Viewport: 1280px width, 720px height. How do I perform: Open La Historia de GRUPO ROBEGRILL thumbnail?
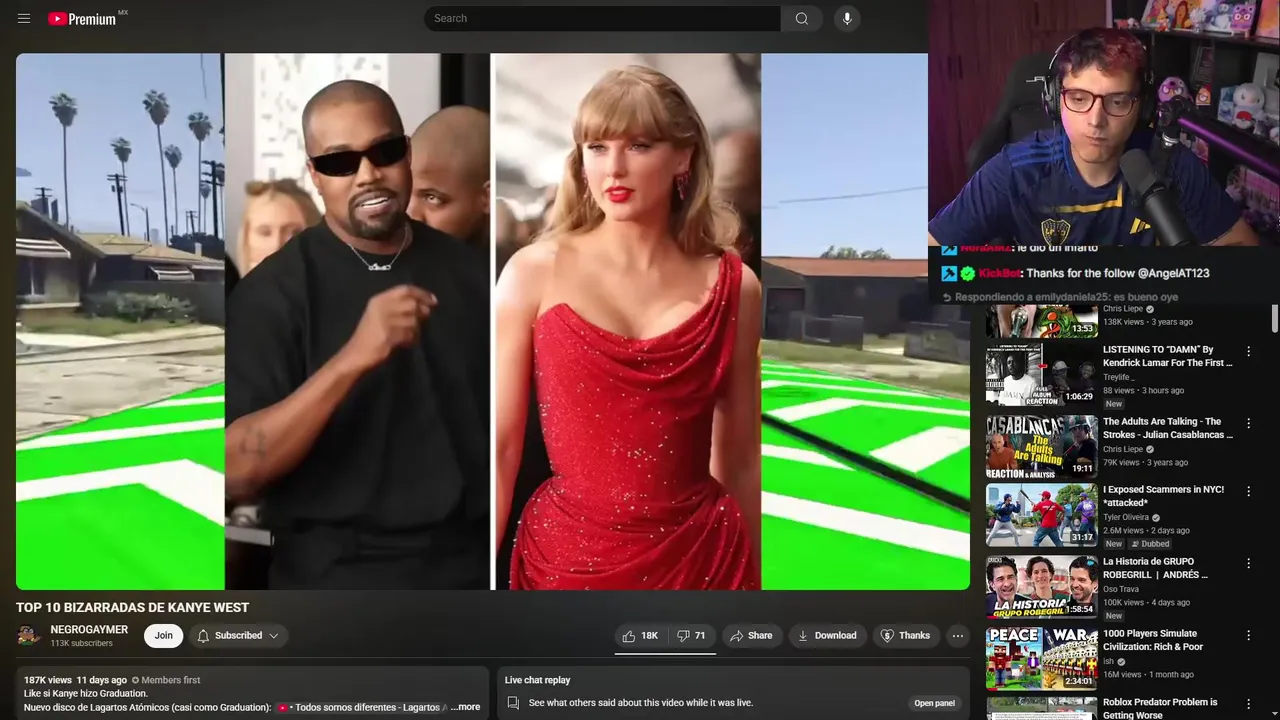pyautogui.click(x=1041, y=589)
